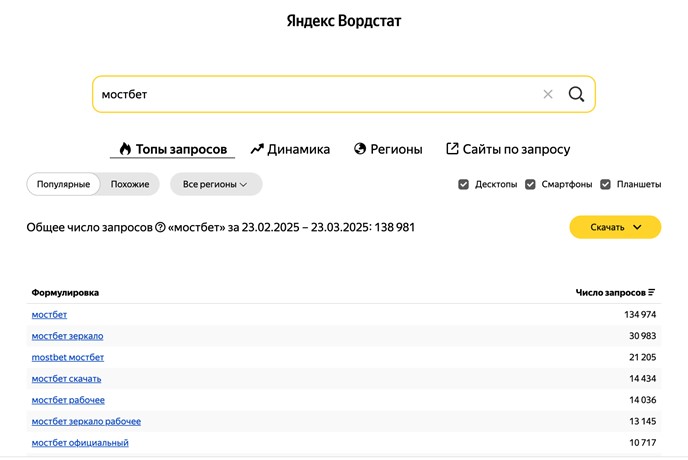Screen dimensions: 688x460
Task: Switch to Топы запросов tab
Action: 173,149
